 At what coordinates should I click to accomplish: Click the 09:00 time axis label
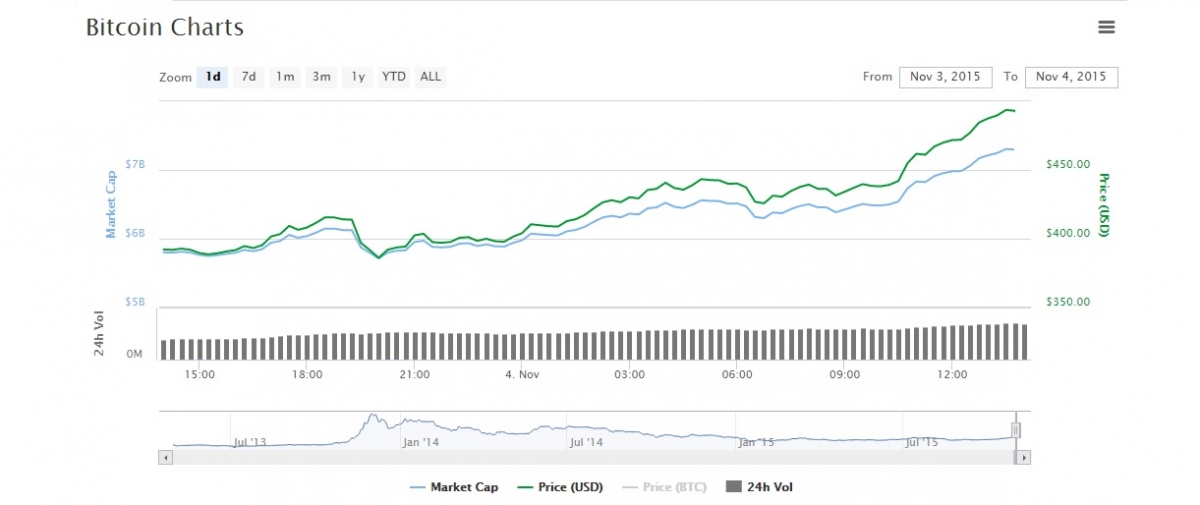pyautogui.click(x=845, y=375)
